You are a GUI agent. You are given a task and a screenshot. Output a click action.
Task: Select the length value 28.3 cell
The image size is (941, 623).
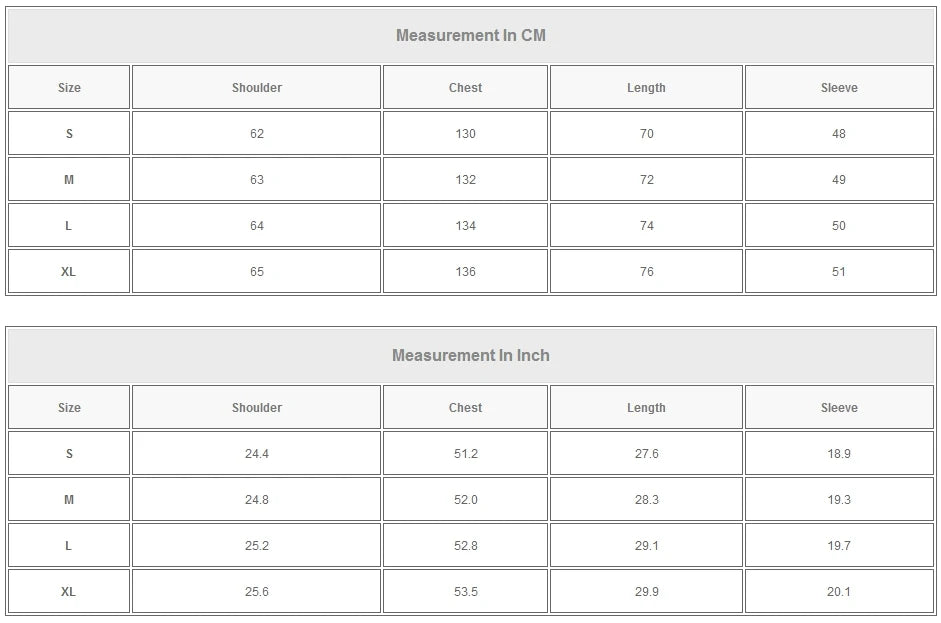point(646,500)
